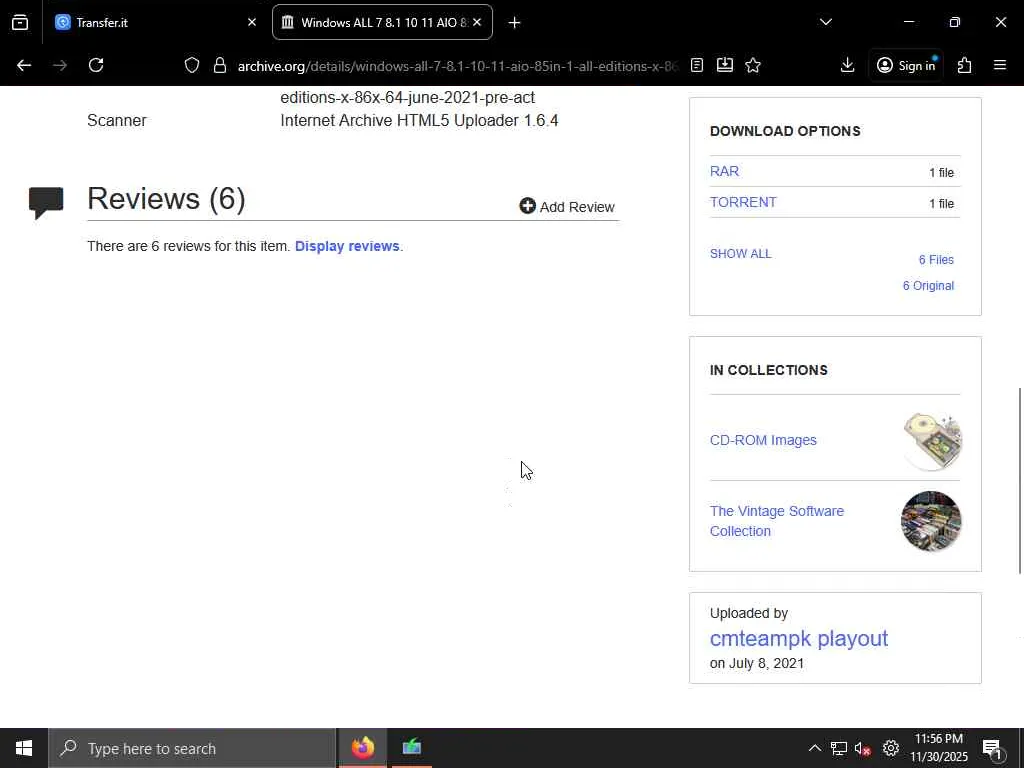The width and height of the screenshot is (1024, 768).
Task: Open the extensions puzzle icon
Action: click(x=965, y=65)
